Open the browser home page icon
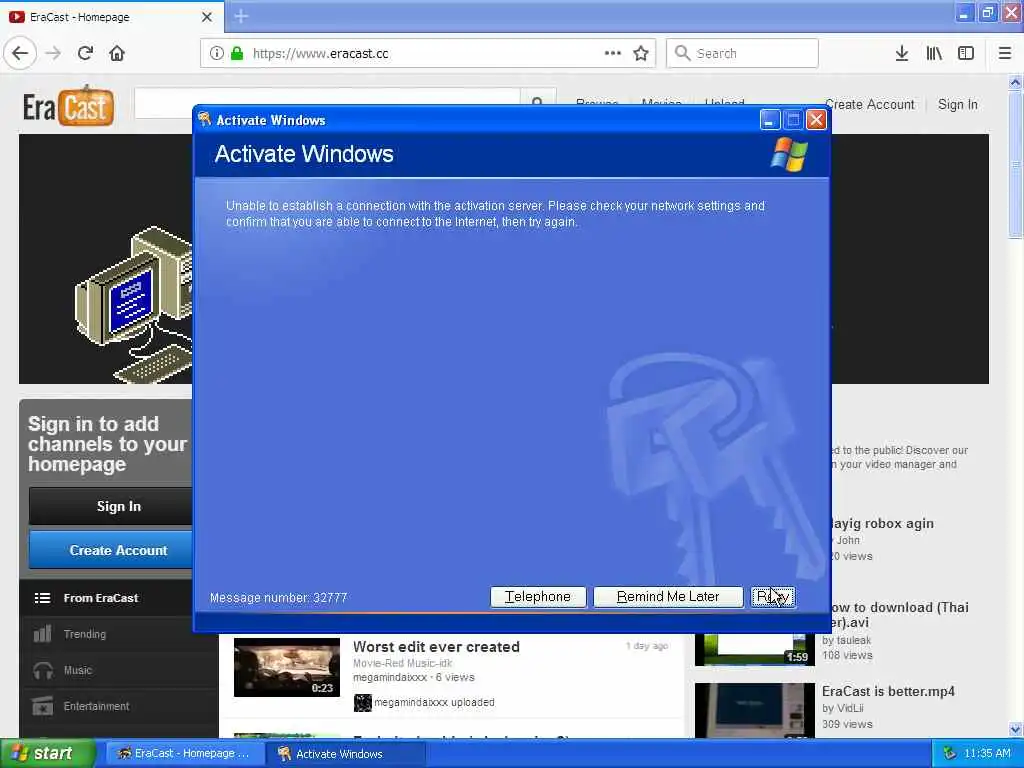The width and height of the screenshot is (1024, 768). [117, 54]
